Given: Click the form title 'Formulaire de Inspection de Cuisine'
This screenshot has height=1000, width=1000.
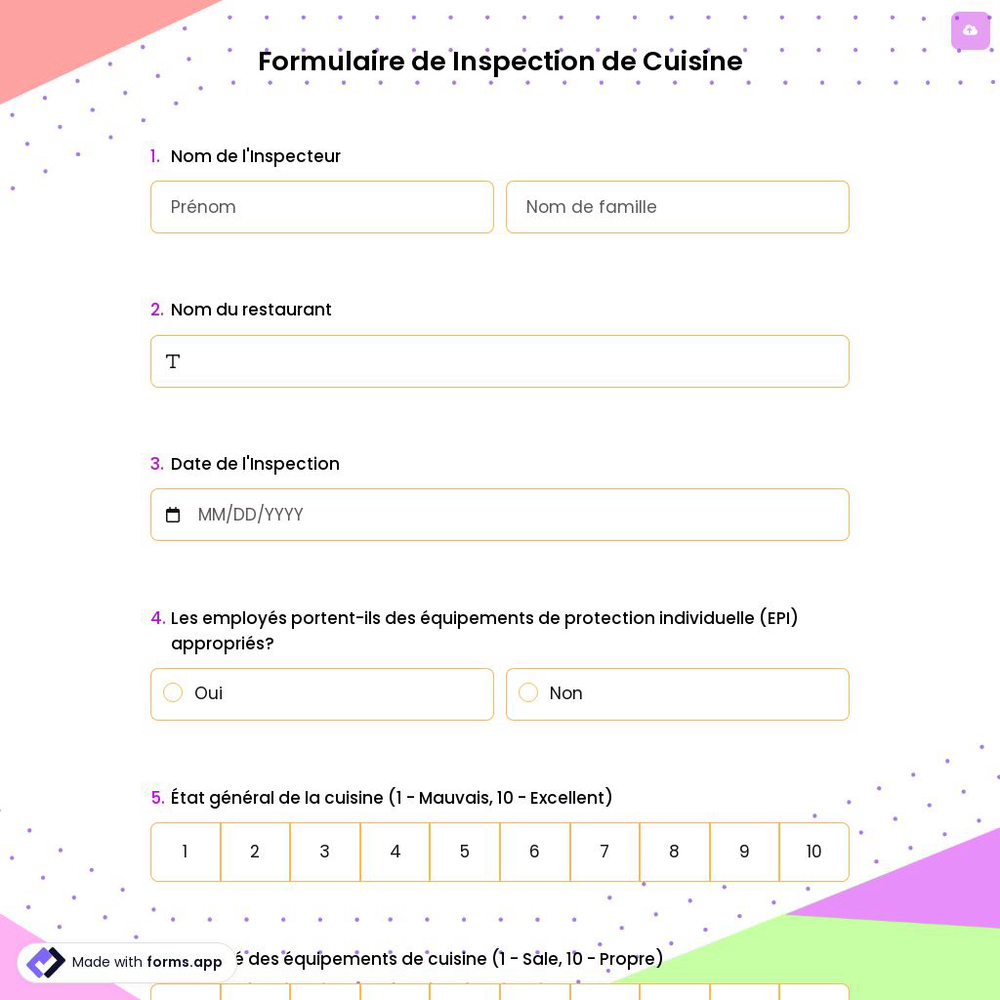Looking at the screenshot, I should point(500,61).
